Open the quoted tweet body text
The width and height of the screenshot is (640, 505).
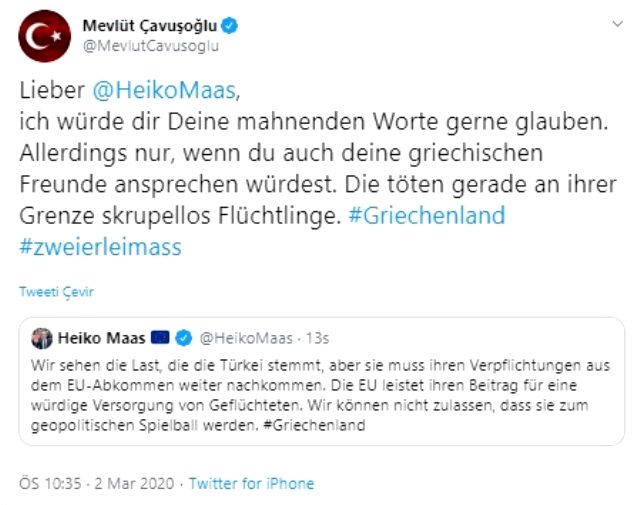coord(320,395)
